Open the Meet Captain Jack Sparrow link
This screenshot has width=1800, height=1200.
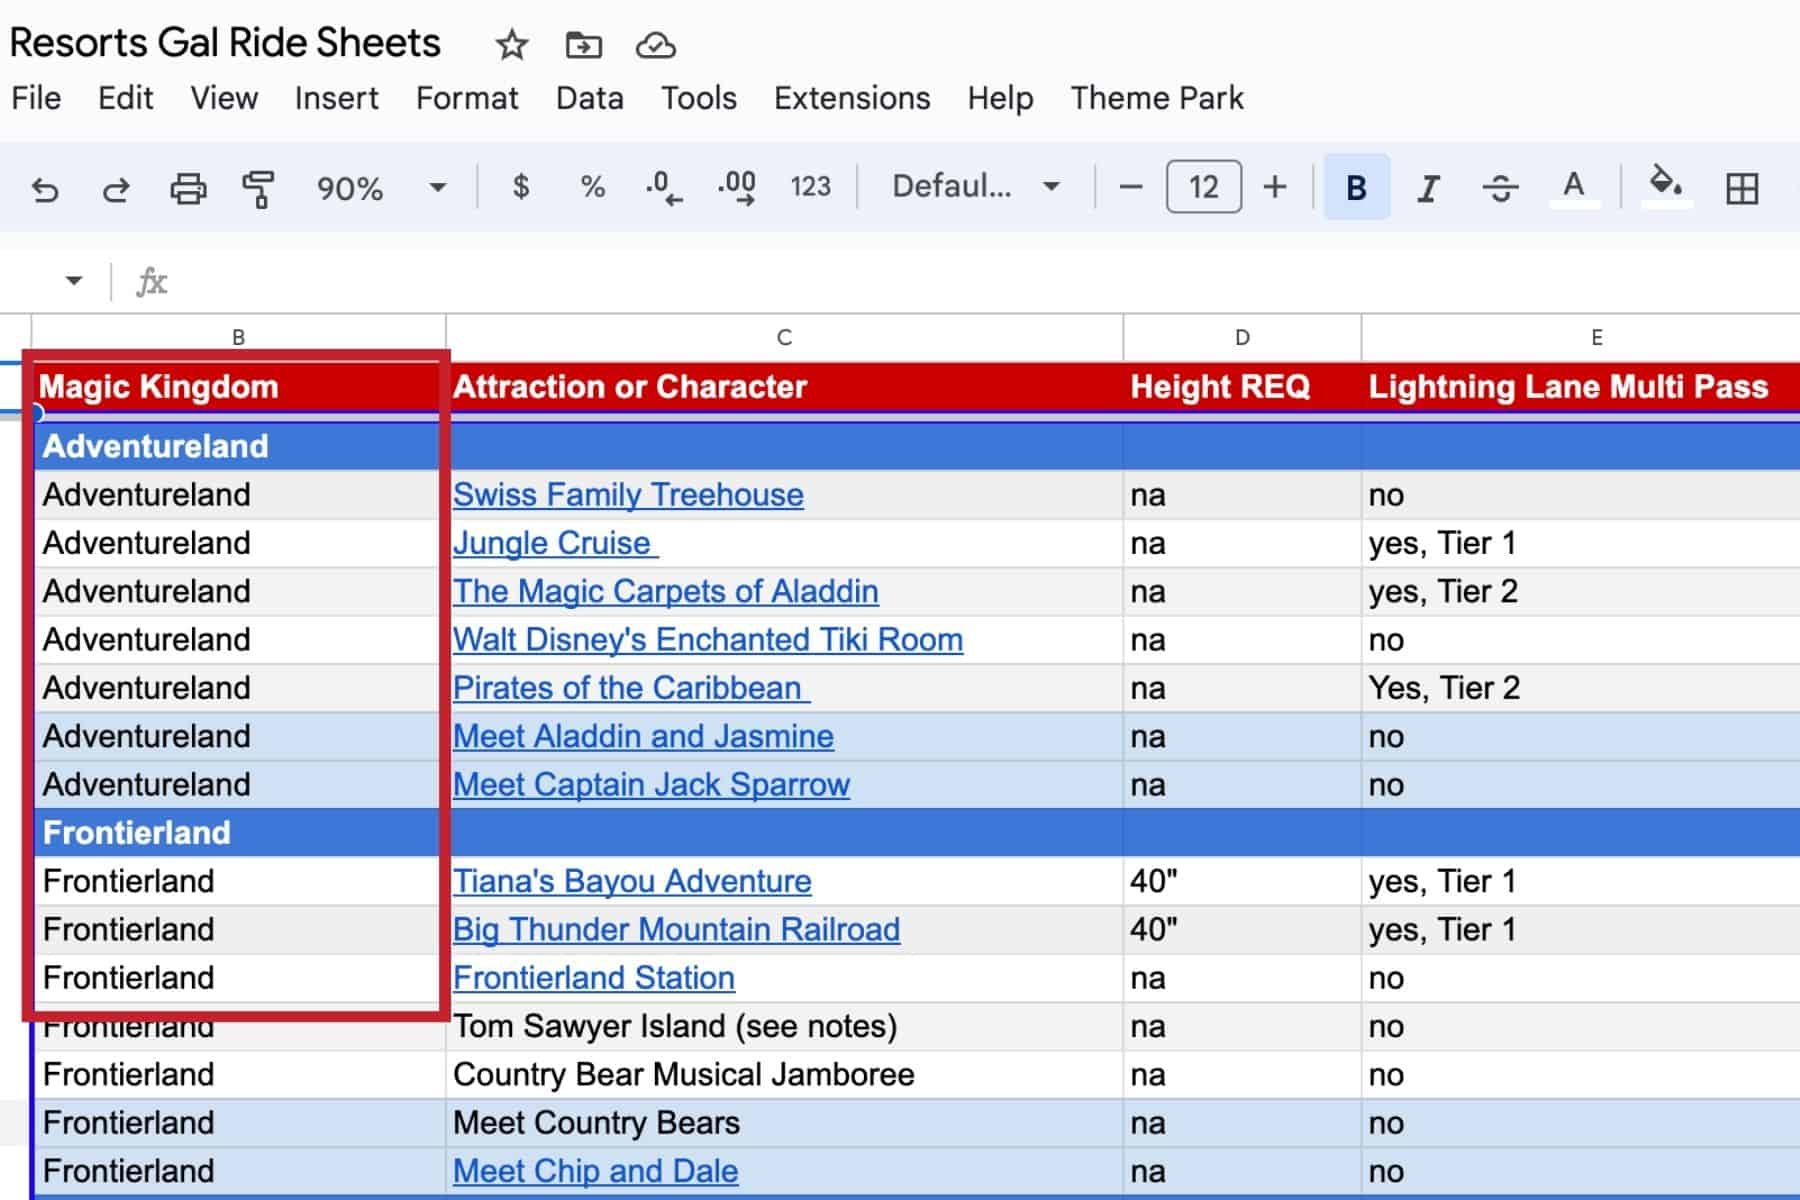click(651, 785)
